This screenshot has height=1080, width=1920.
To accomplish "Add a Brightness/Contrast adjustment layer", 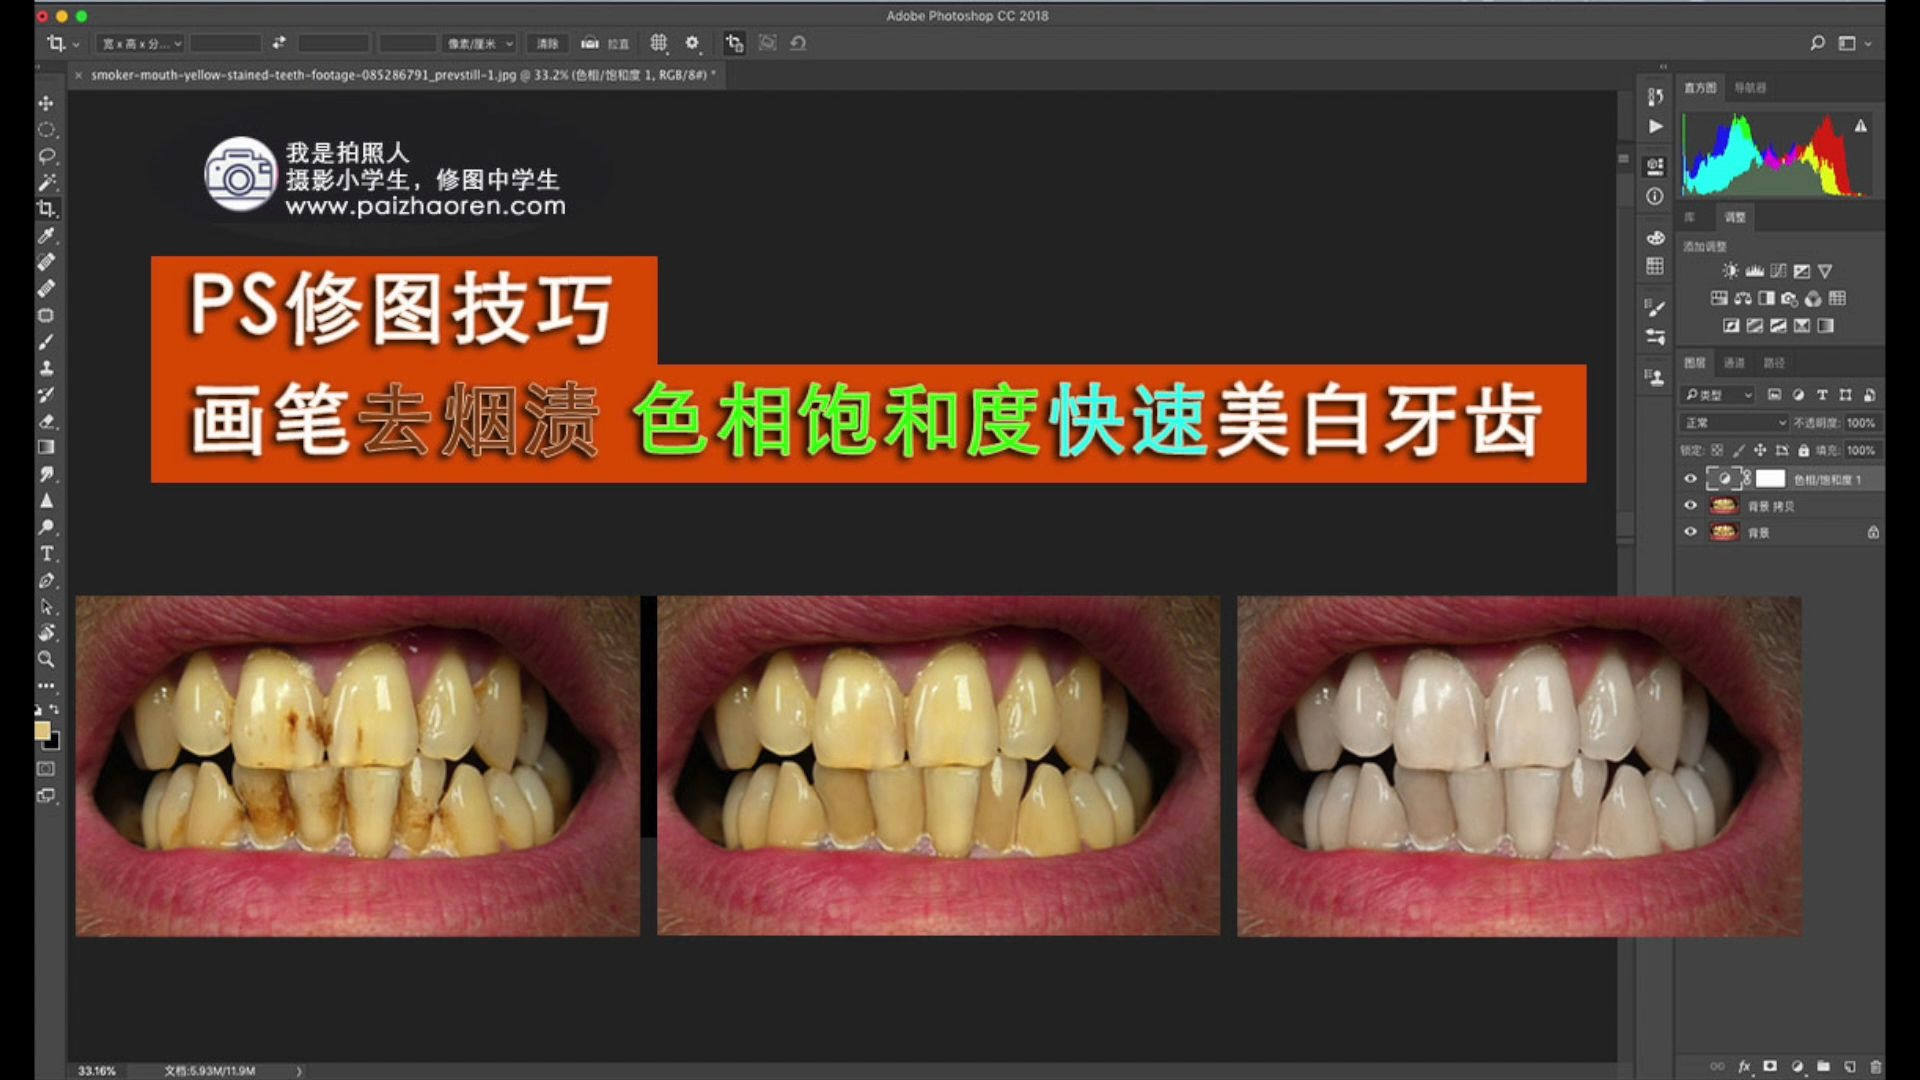I will point(1731,270).
